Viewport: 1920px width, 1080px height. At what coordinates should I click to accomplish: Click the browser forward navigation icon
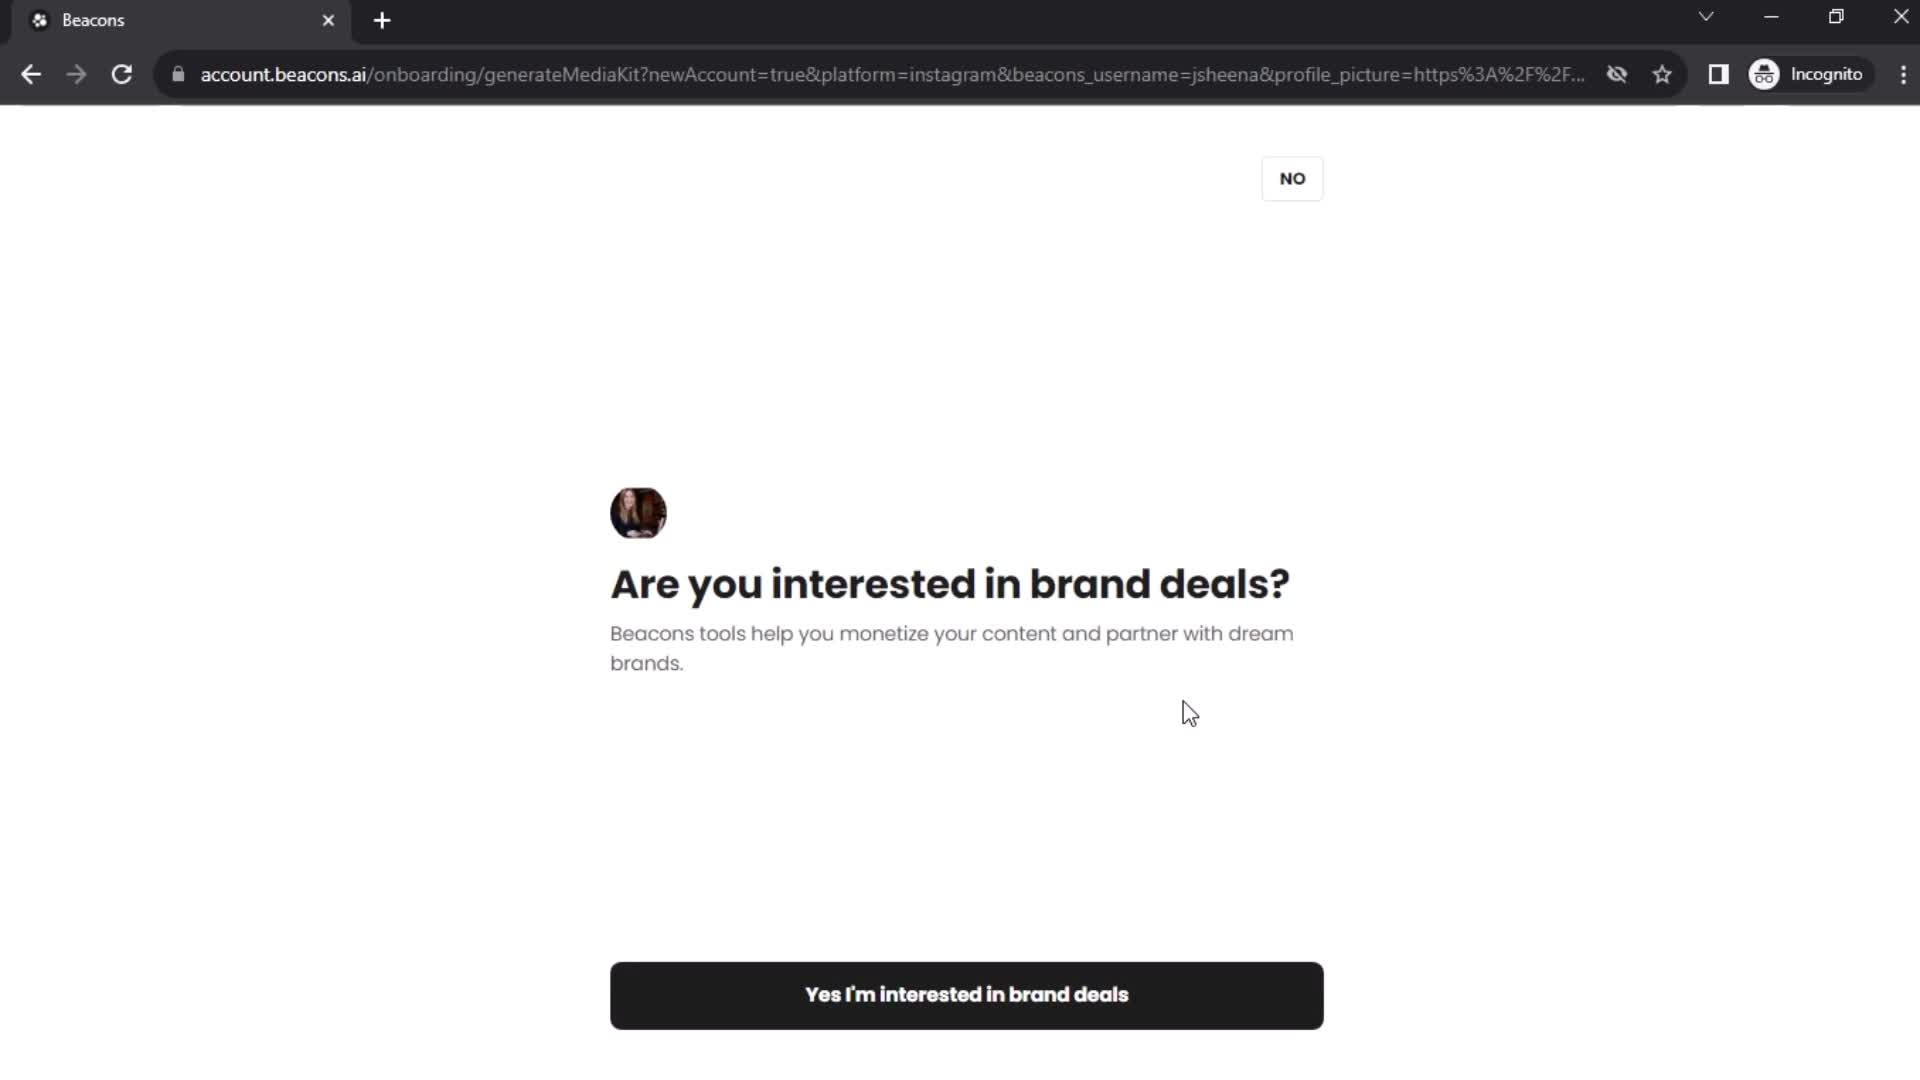coord(75,74)
